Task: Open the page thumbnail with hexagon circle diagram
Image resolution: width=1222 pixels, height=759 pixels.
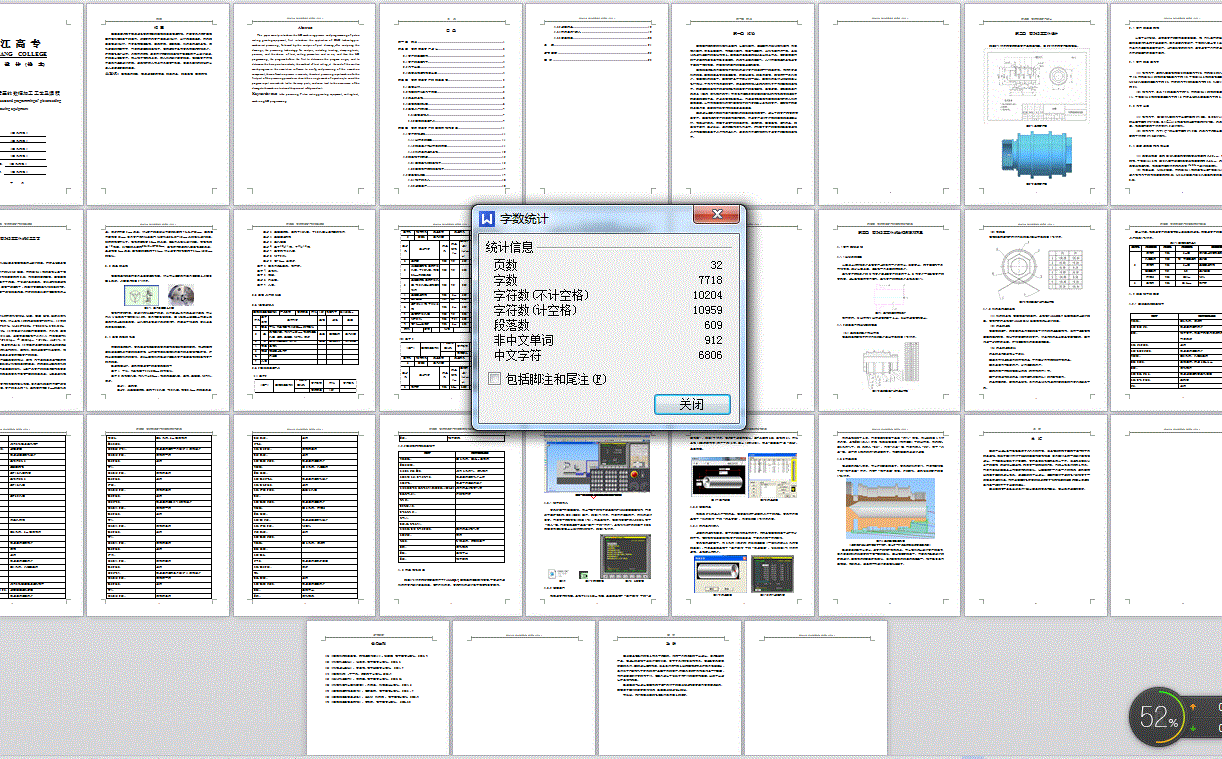Action: coord(1036,310)
